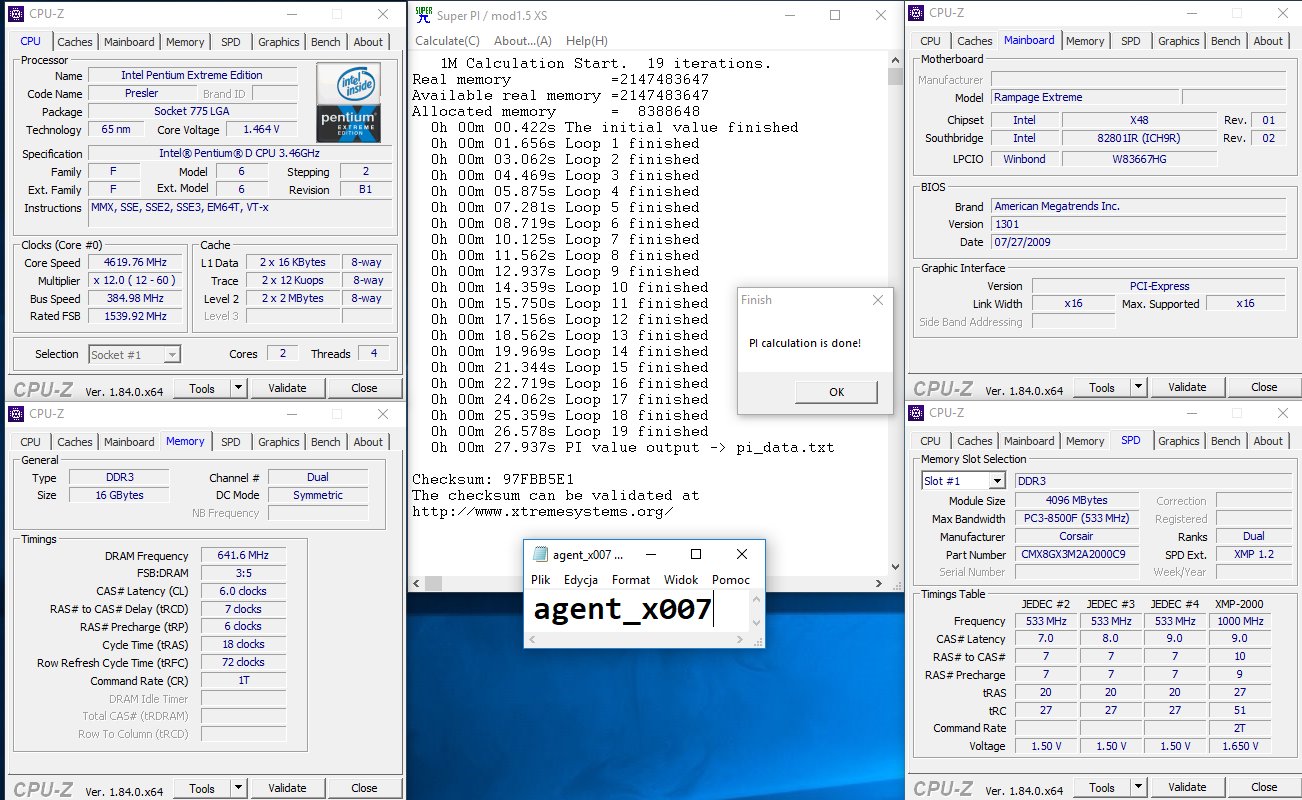
Task: Click the Specification field Pentium D 3.46GHz
Action: click(239, 154)
